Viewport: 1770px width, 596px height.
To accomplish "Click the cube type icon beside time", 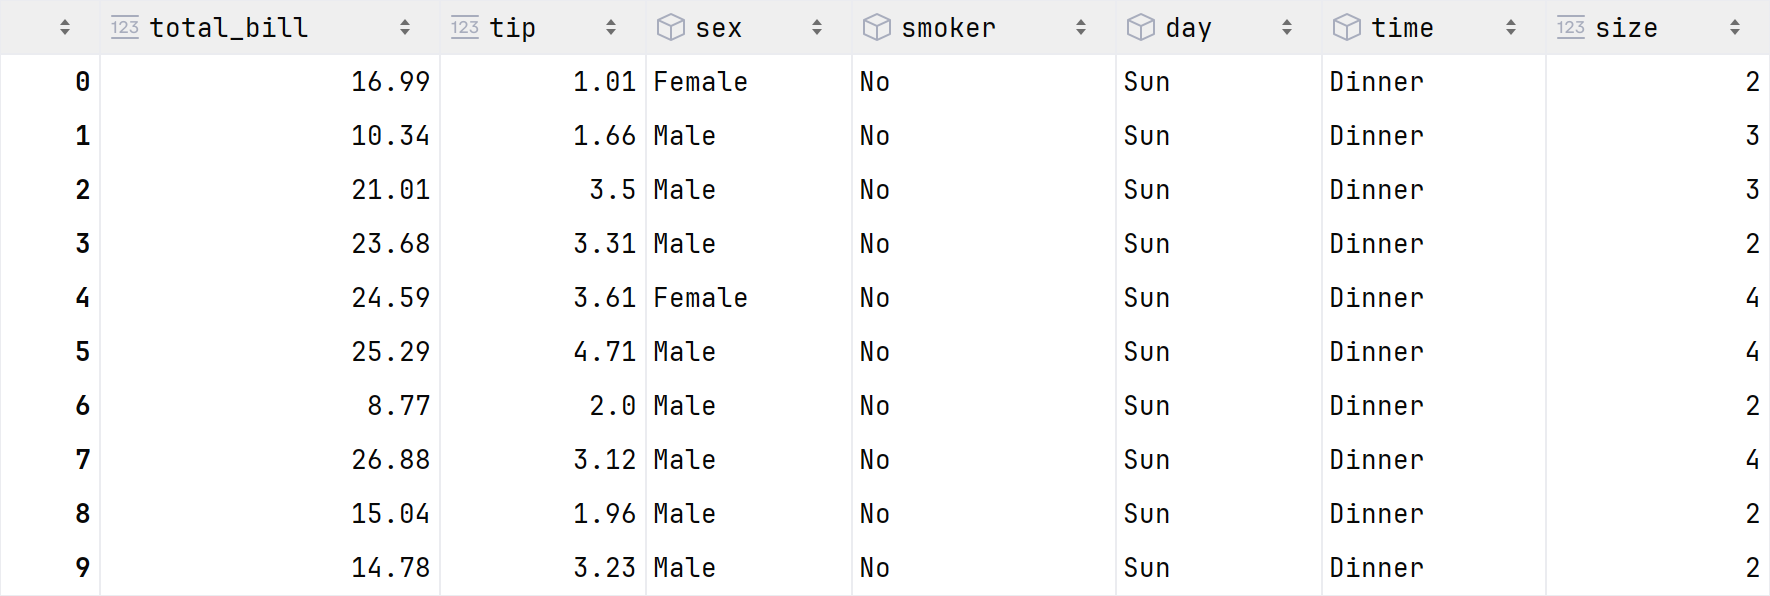I will 1346,28.
